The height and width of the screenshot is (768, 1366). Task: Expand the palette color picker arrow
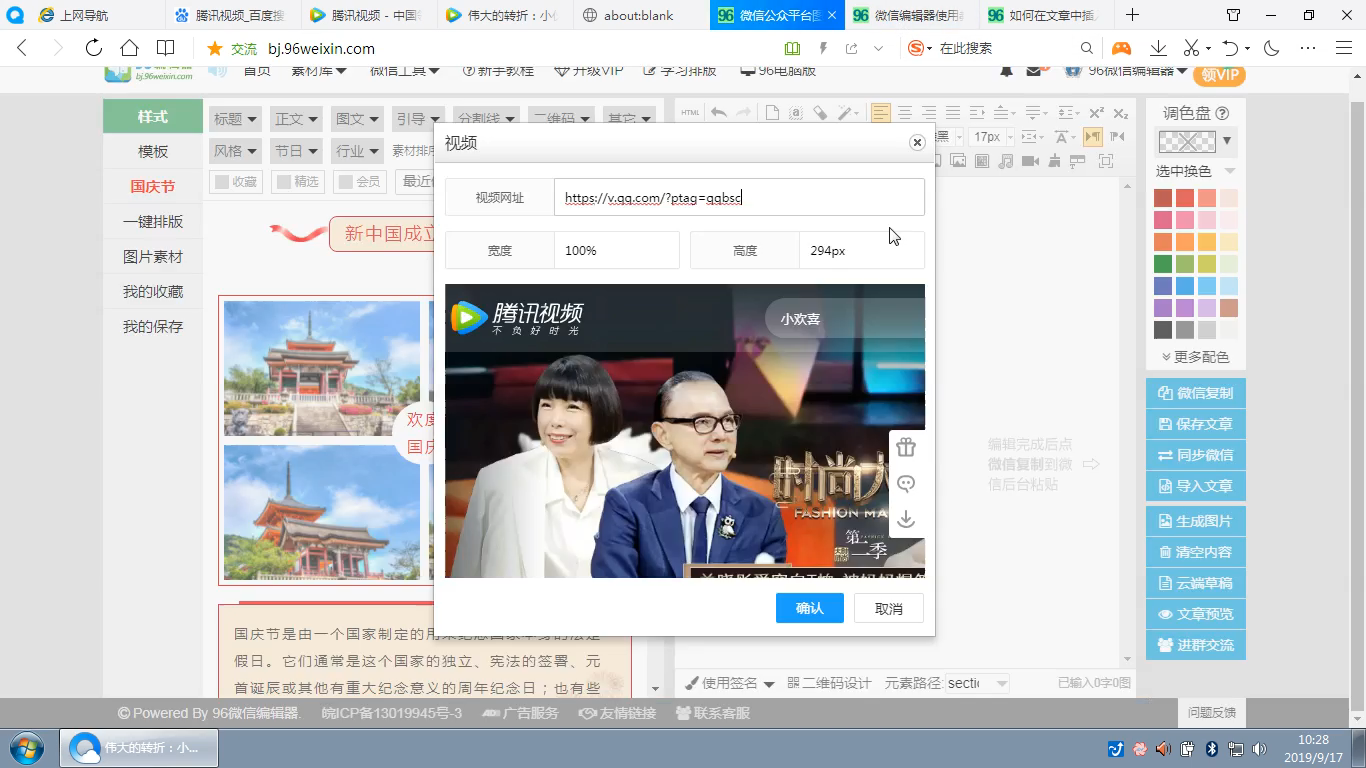click(1227, 141)
